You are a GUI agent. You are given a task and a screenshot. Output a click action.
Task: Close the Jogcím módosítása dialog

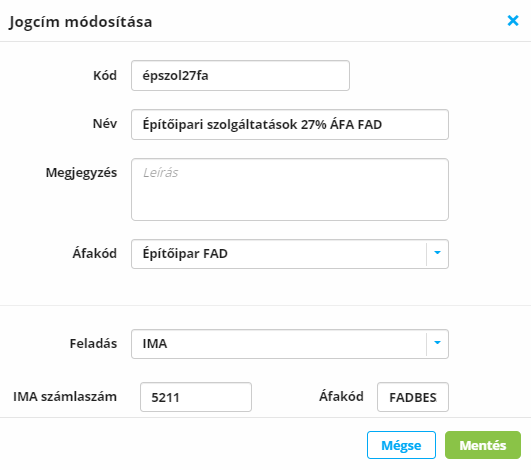coord(513,21)
